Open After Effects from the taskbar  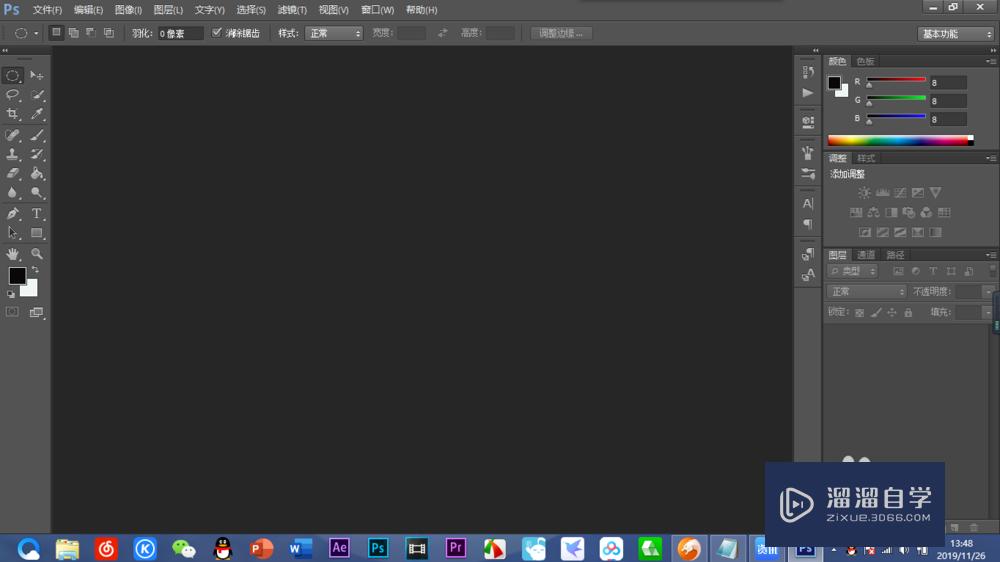tap(339, 548)
